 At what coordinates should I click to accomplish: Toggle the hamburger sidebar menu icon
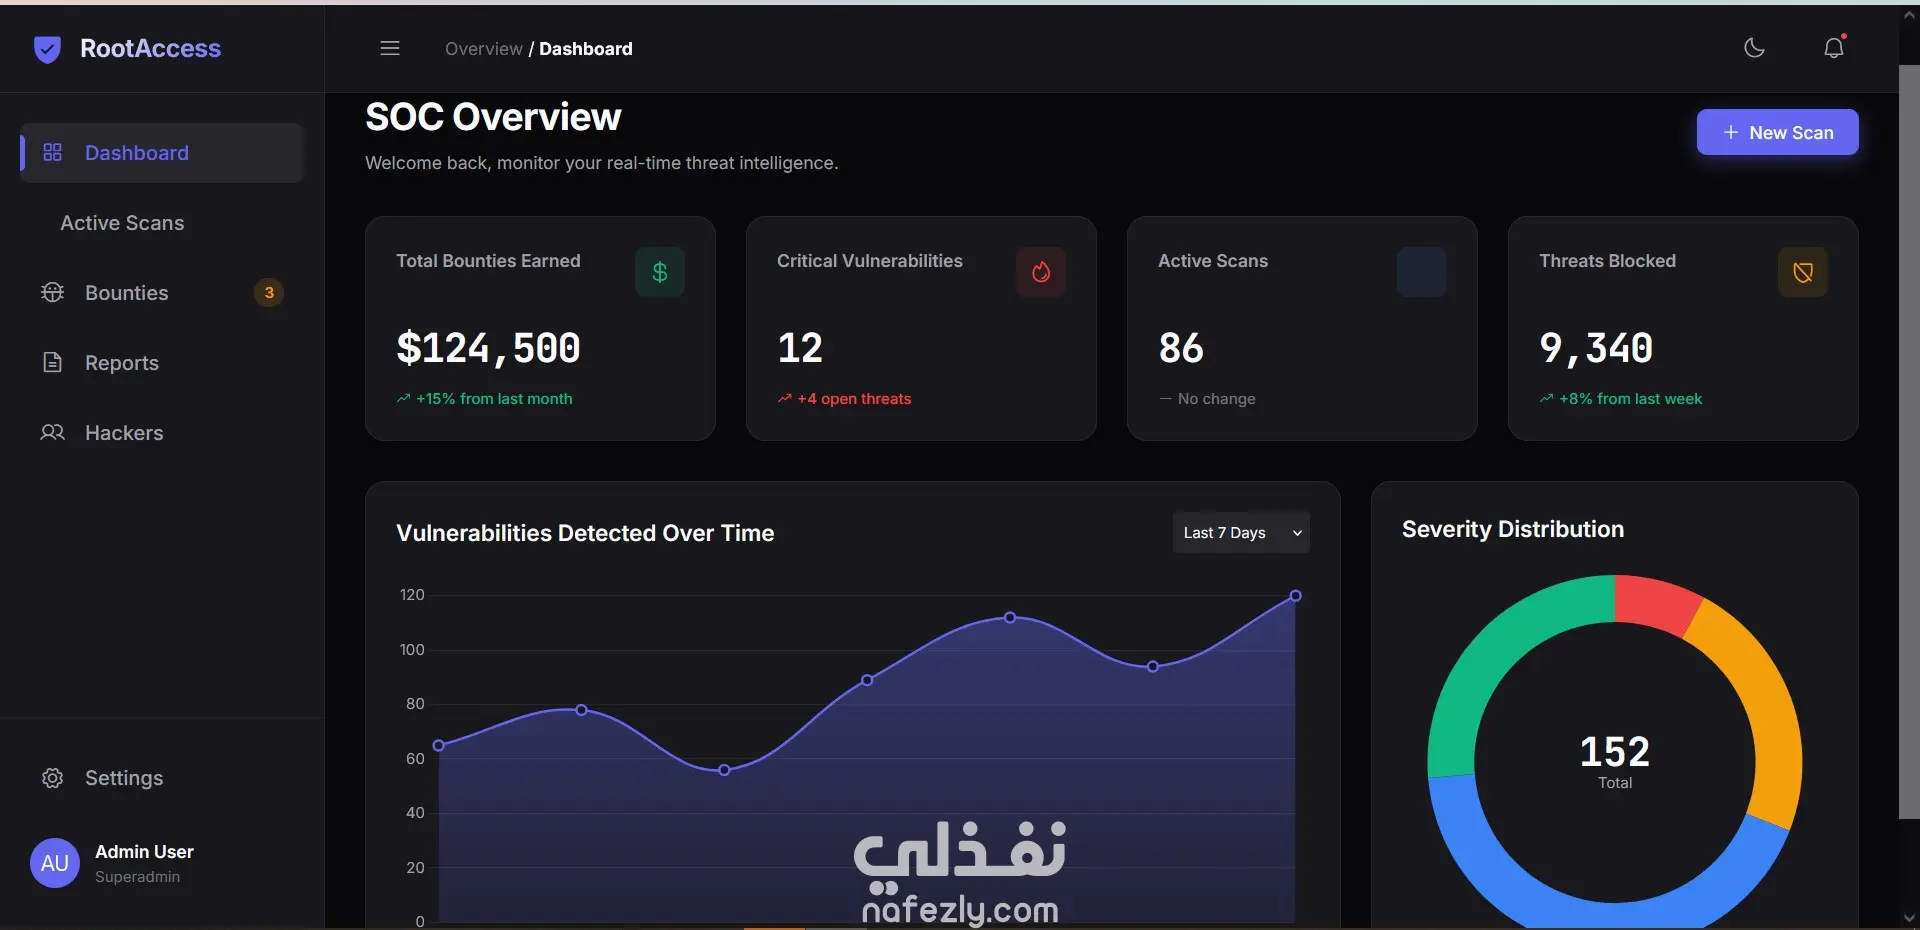click(390, 48)
